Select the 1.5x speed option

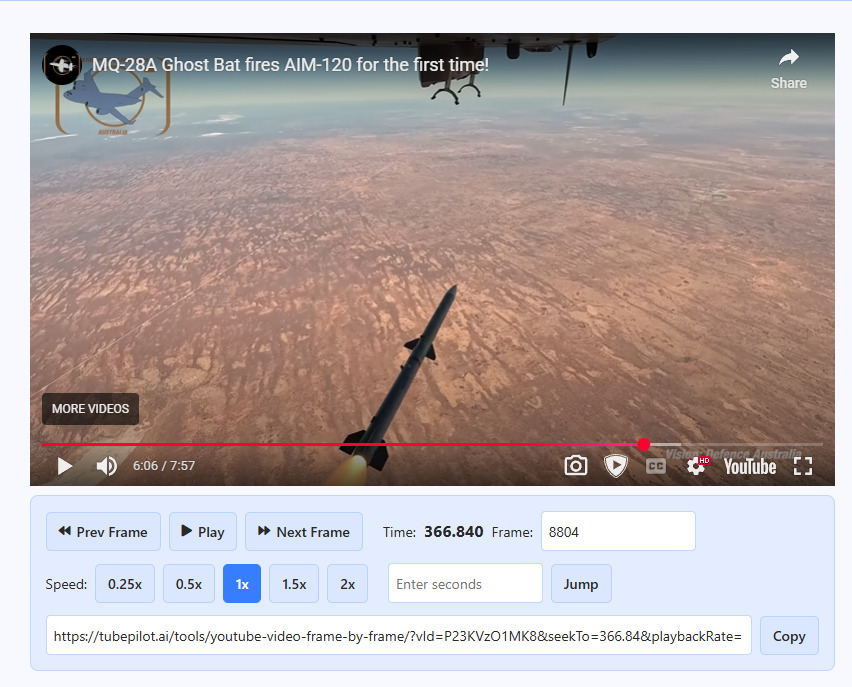294,584
